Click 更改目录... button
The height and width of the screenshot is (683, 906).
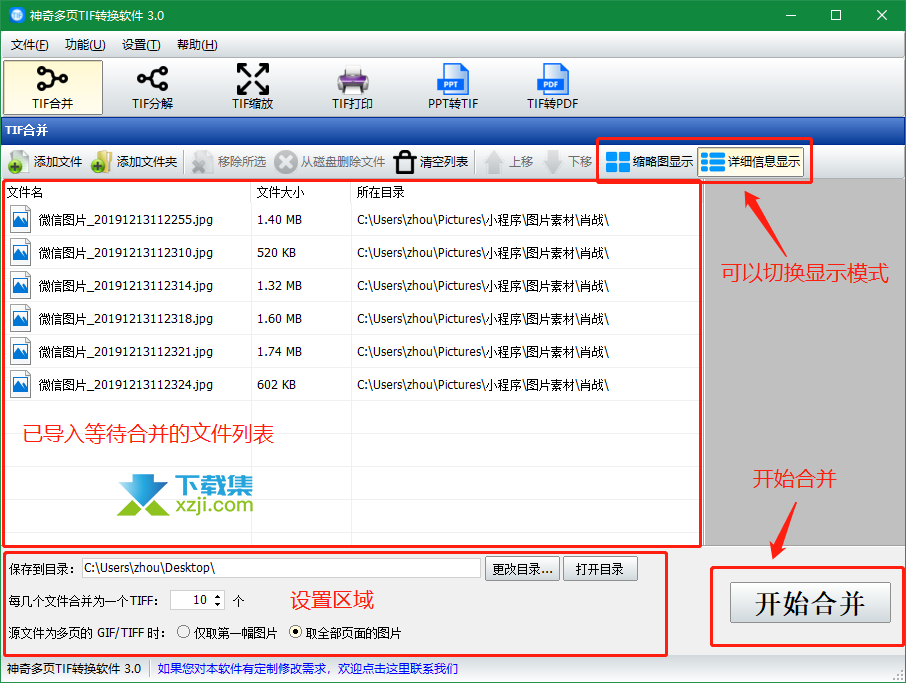point(522,569)
